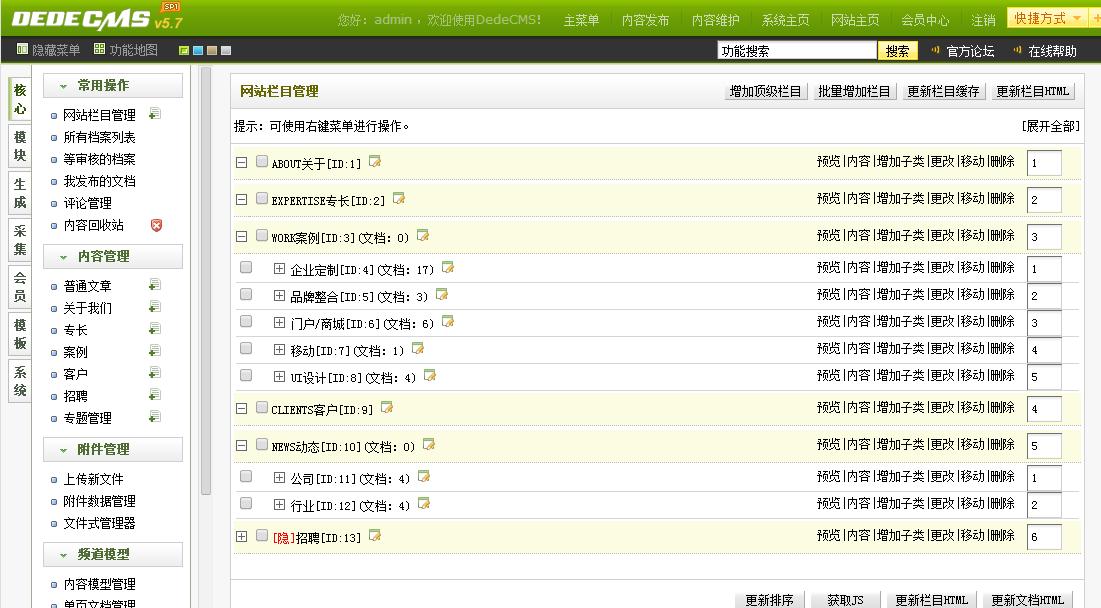
Task: Select checkbox for 公司 [ID:11] row
Action: tap(246, 477)
